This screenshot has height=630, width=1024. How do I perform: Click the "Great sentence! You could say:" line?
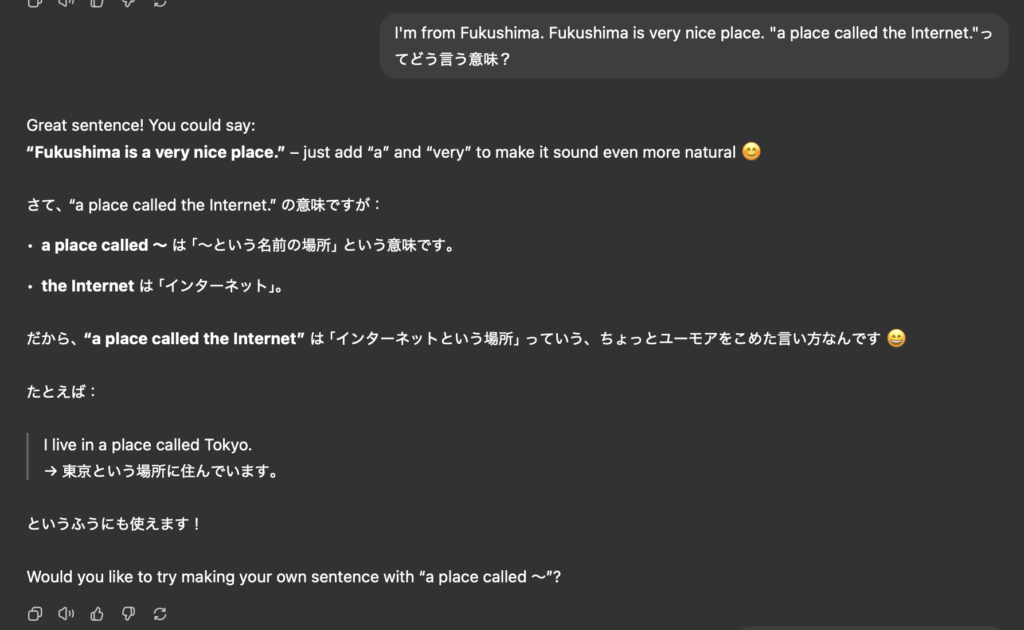tap(141, 125)
